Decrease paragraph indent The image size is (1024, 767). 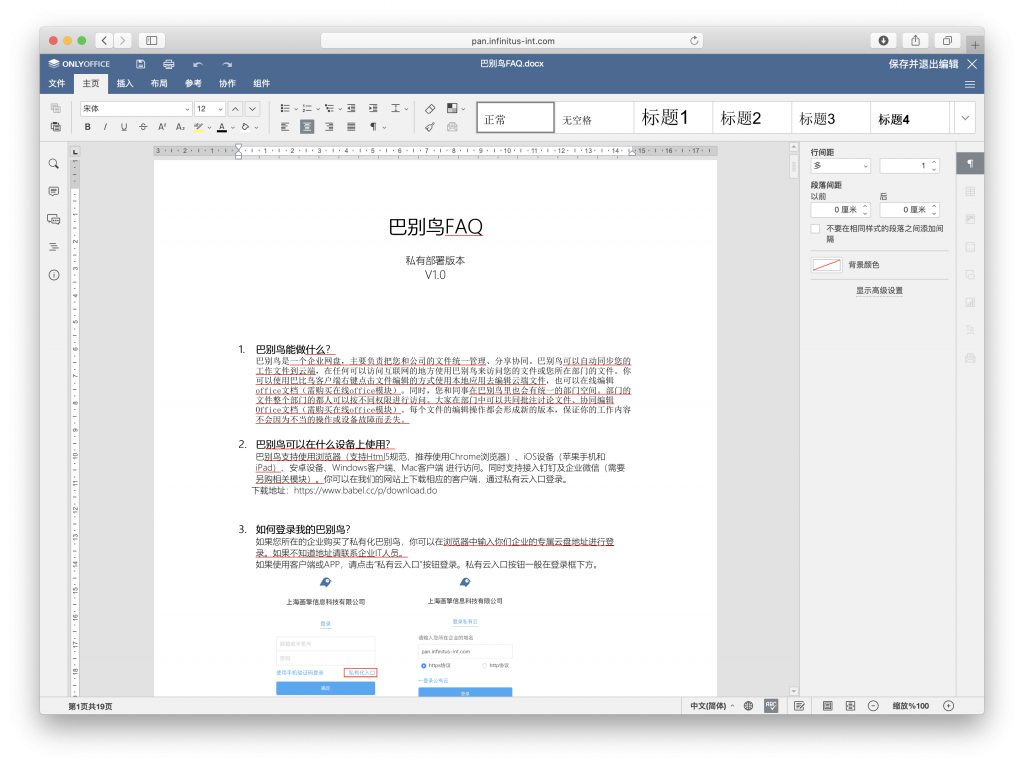click(351, 108)
